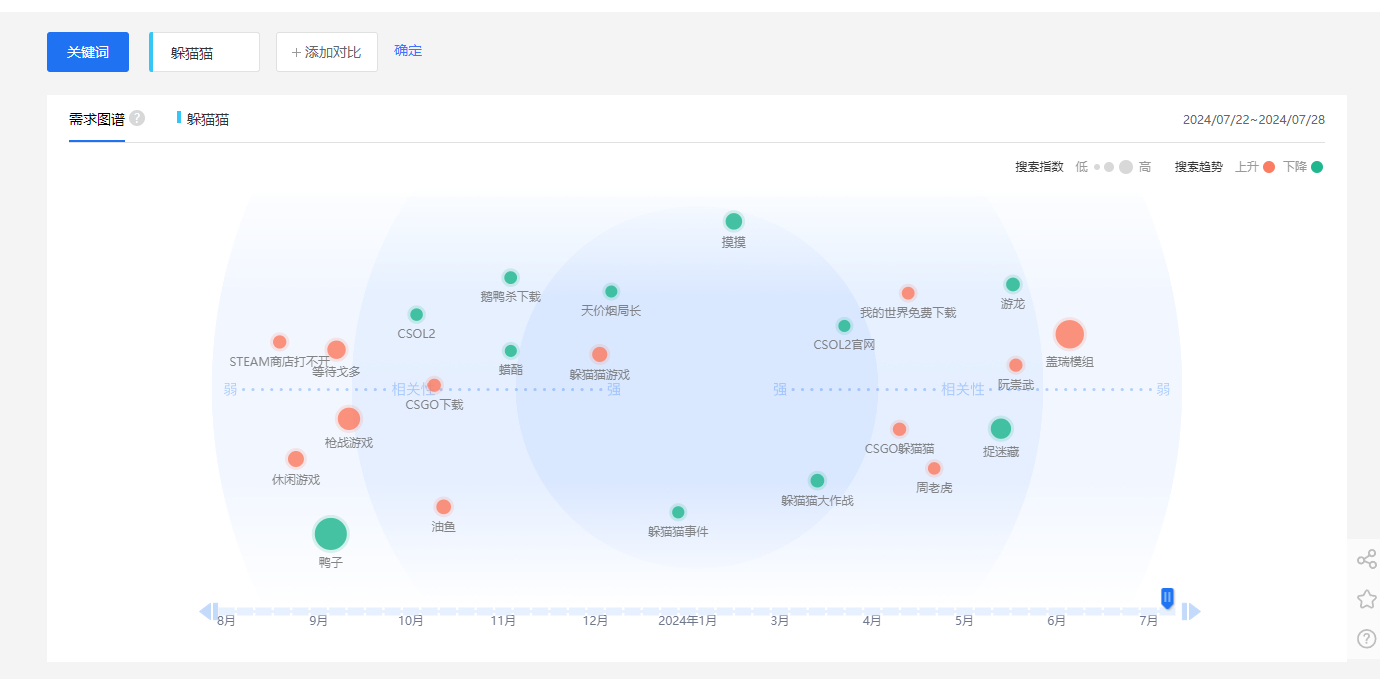
Task: Click the timeline left arrow
Action: [207, 611]
